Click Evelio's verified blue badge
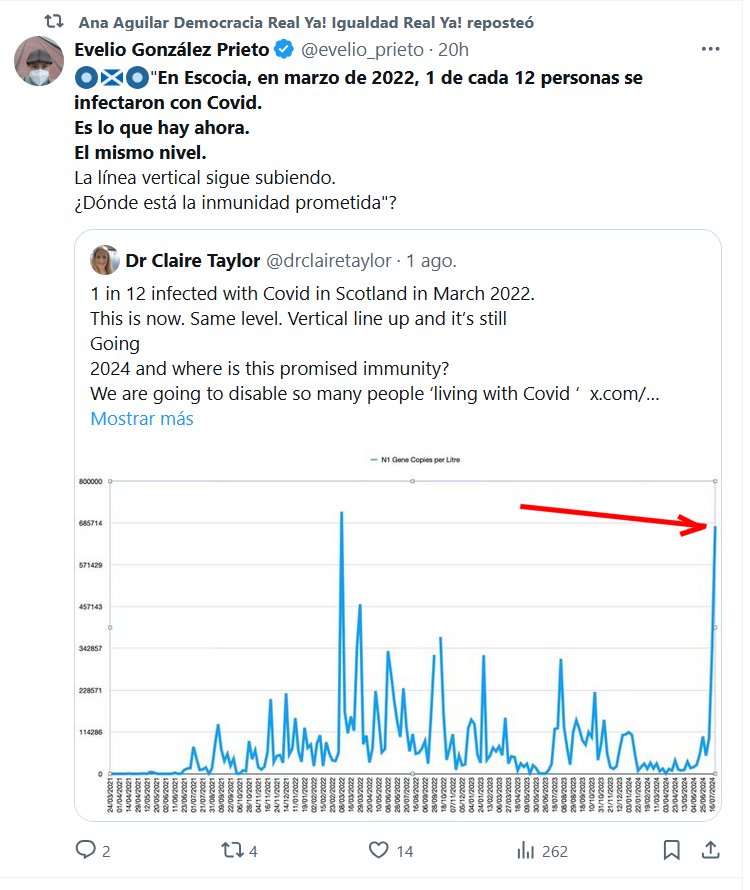750x890 pixels. click(284, 49)
